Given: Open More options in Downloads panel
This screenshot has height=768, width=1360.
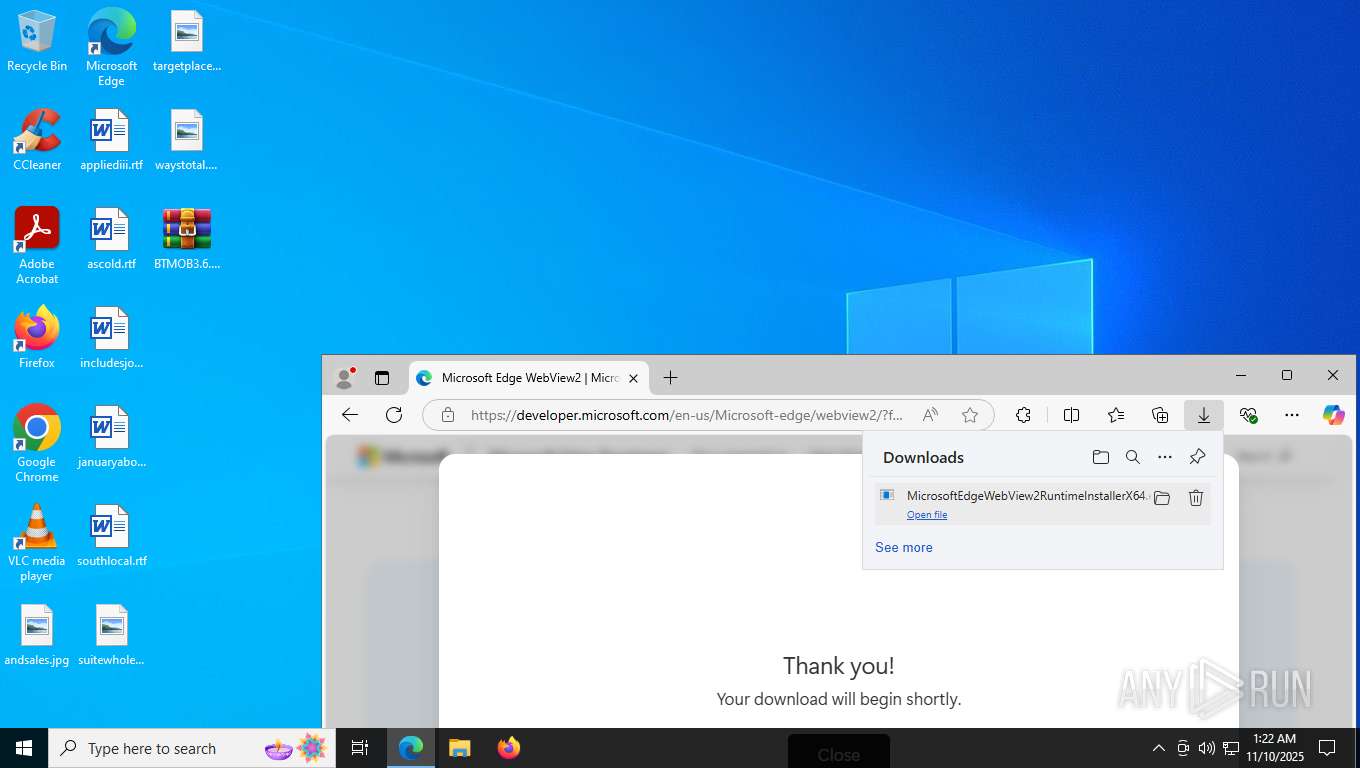Looking at the screenshot, I should [x=1165, y=457].
